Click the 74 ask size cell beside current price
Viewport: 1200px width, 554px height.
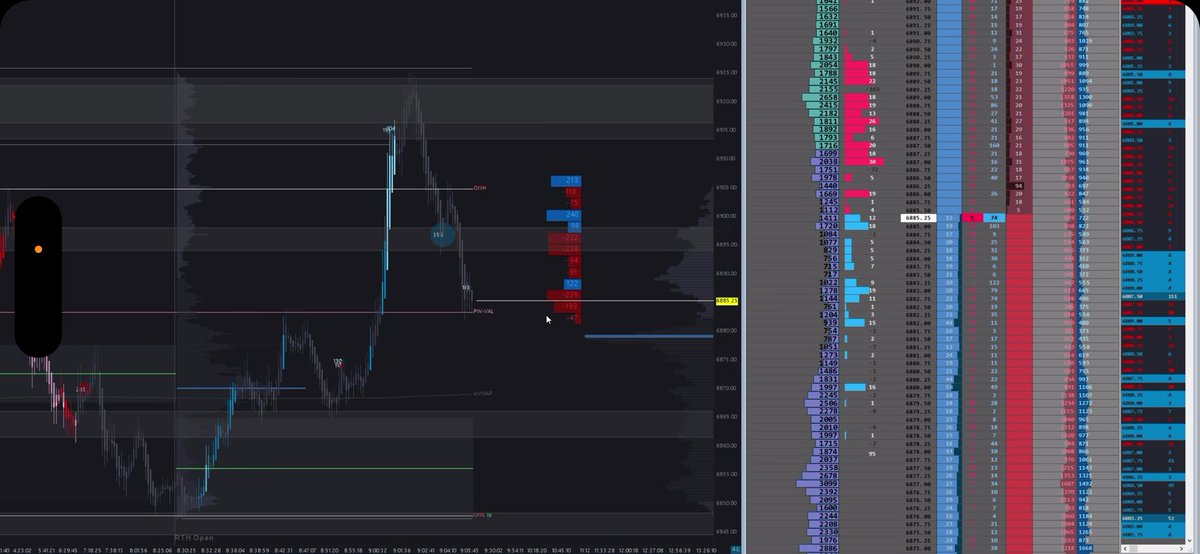[x=993, y=217]
